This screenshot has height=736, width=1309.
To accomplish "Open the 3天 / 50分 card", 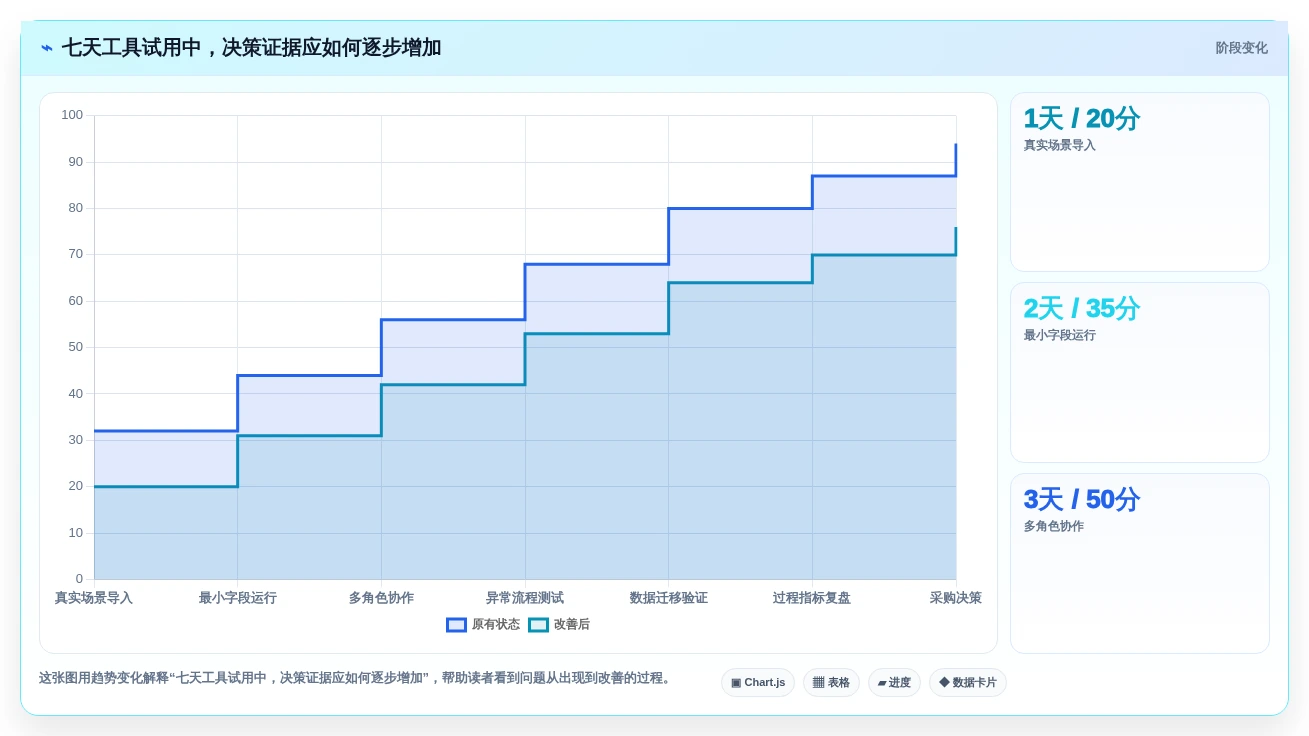I will tap(1140, 563).
